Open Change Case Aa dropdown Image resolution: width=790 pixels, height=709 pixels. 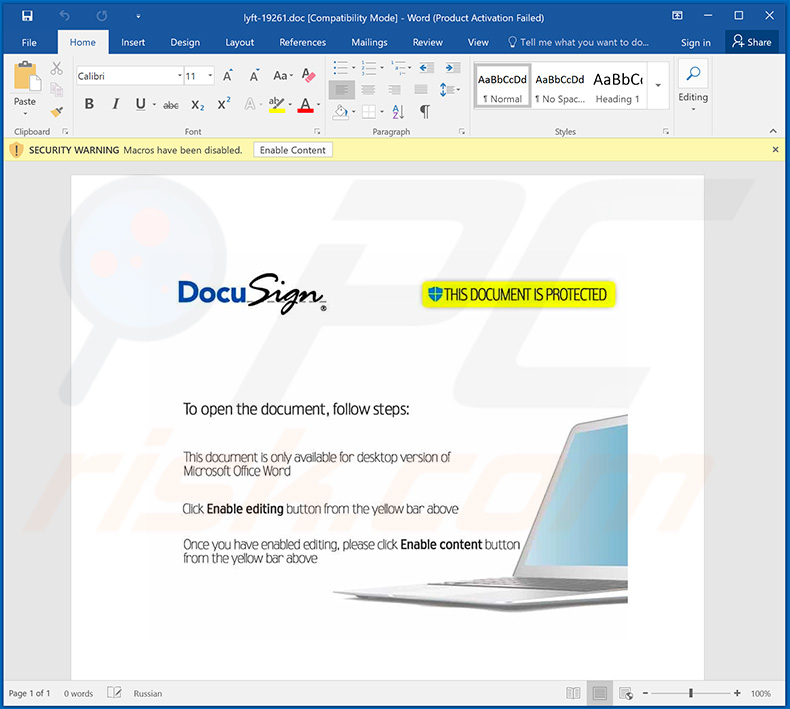pyautogui.click(x=283, y=76)
